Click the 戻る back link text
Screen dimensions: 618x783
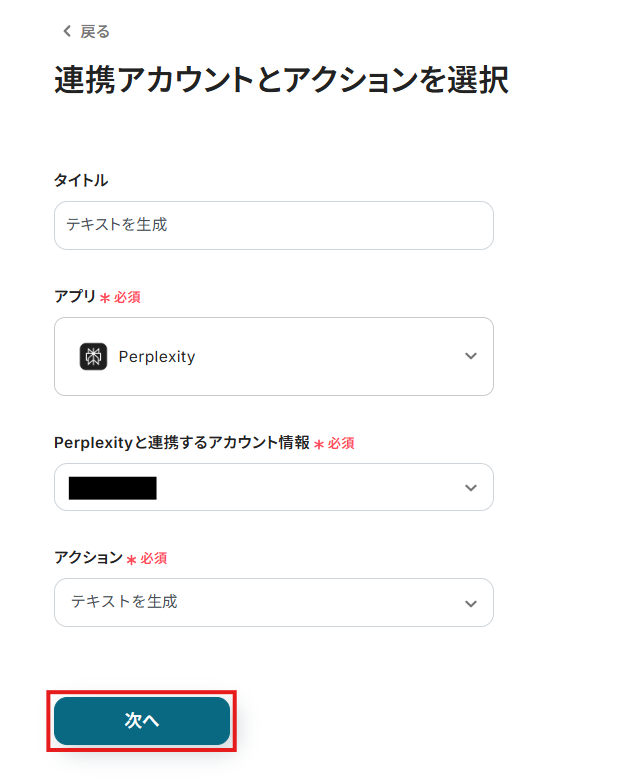[x=95, y=31]
